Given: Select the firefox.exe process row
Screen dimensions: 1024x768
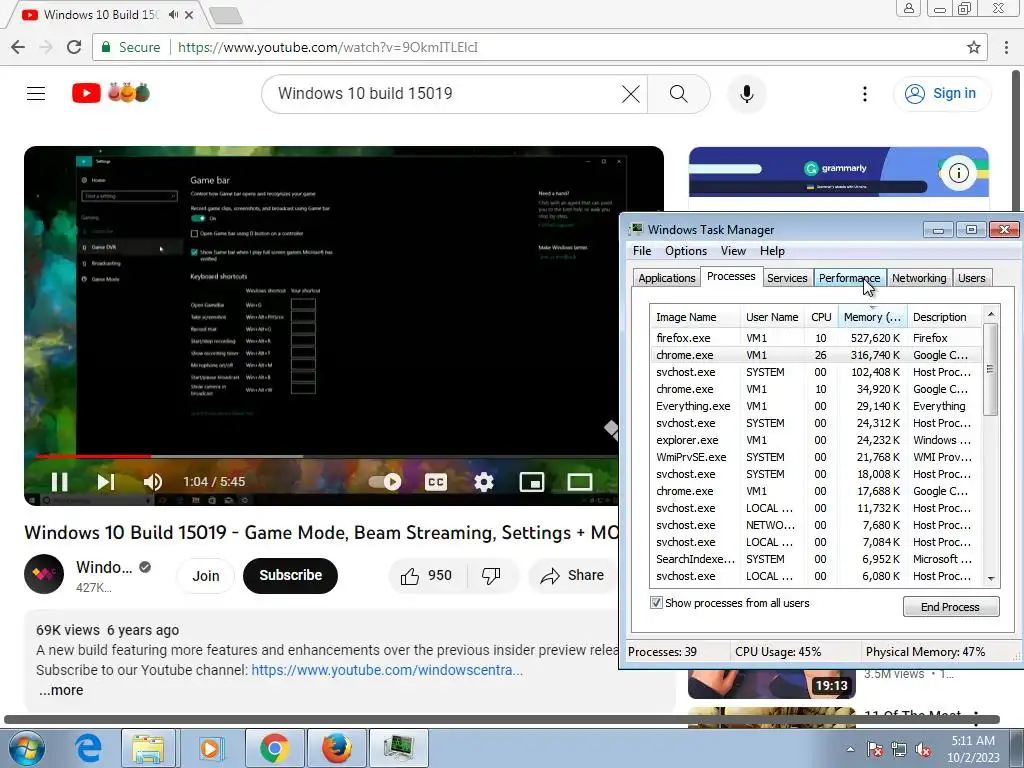Looking at the screenshot, I should point(816,338).
